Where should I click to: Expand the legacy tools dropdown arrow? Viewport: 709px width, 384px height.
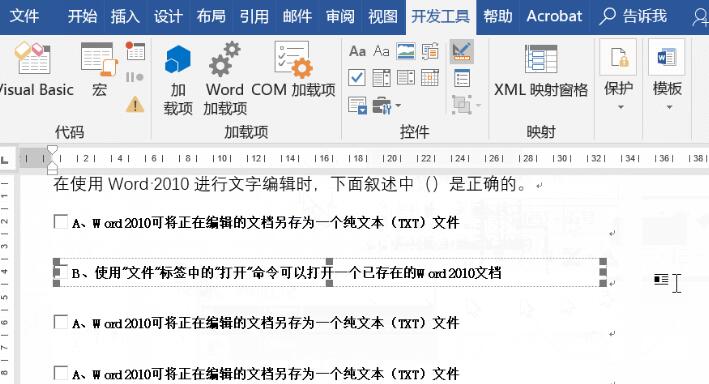click(398, 106)
